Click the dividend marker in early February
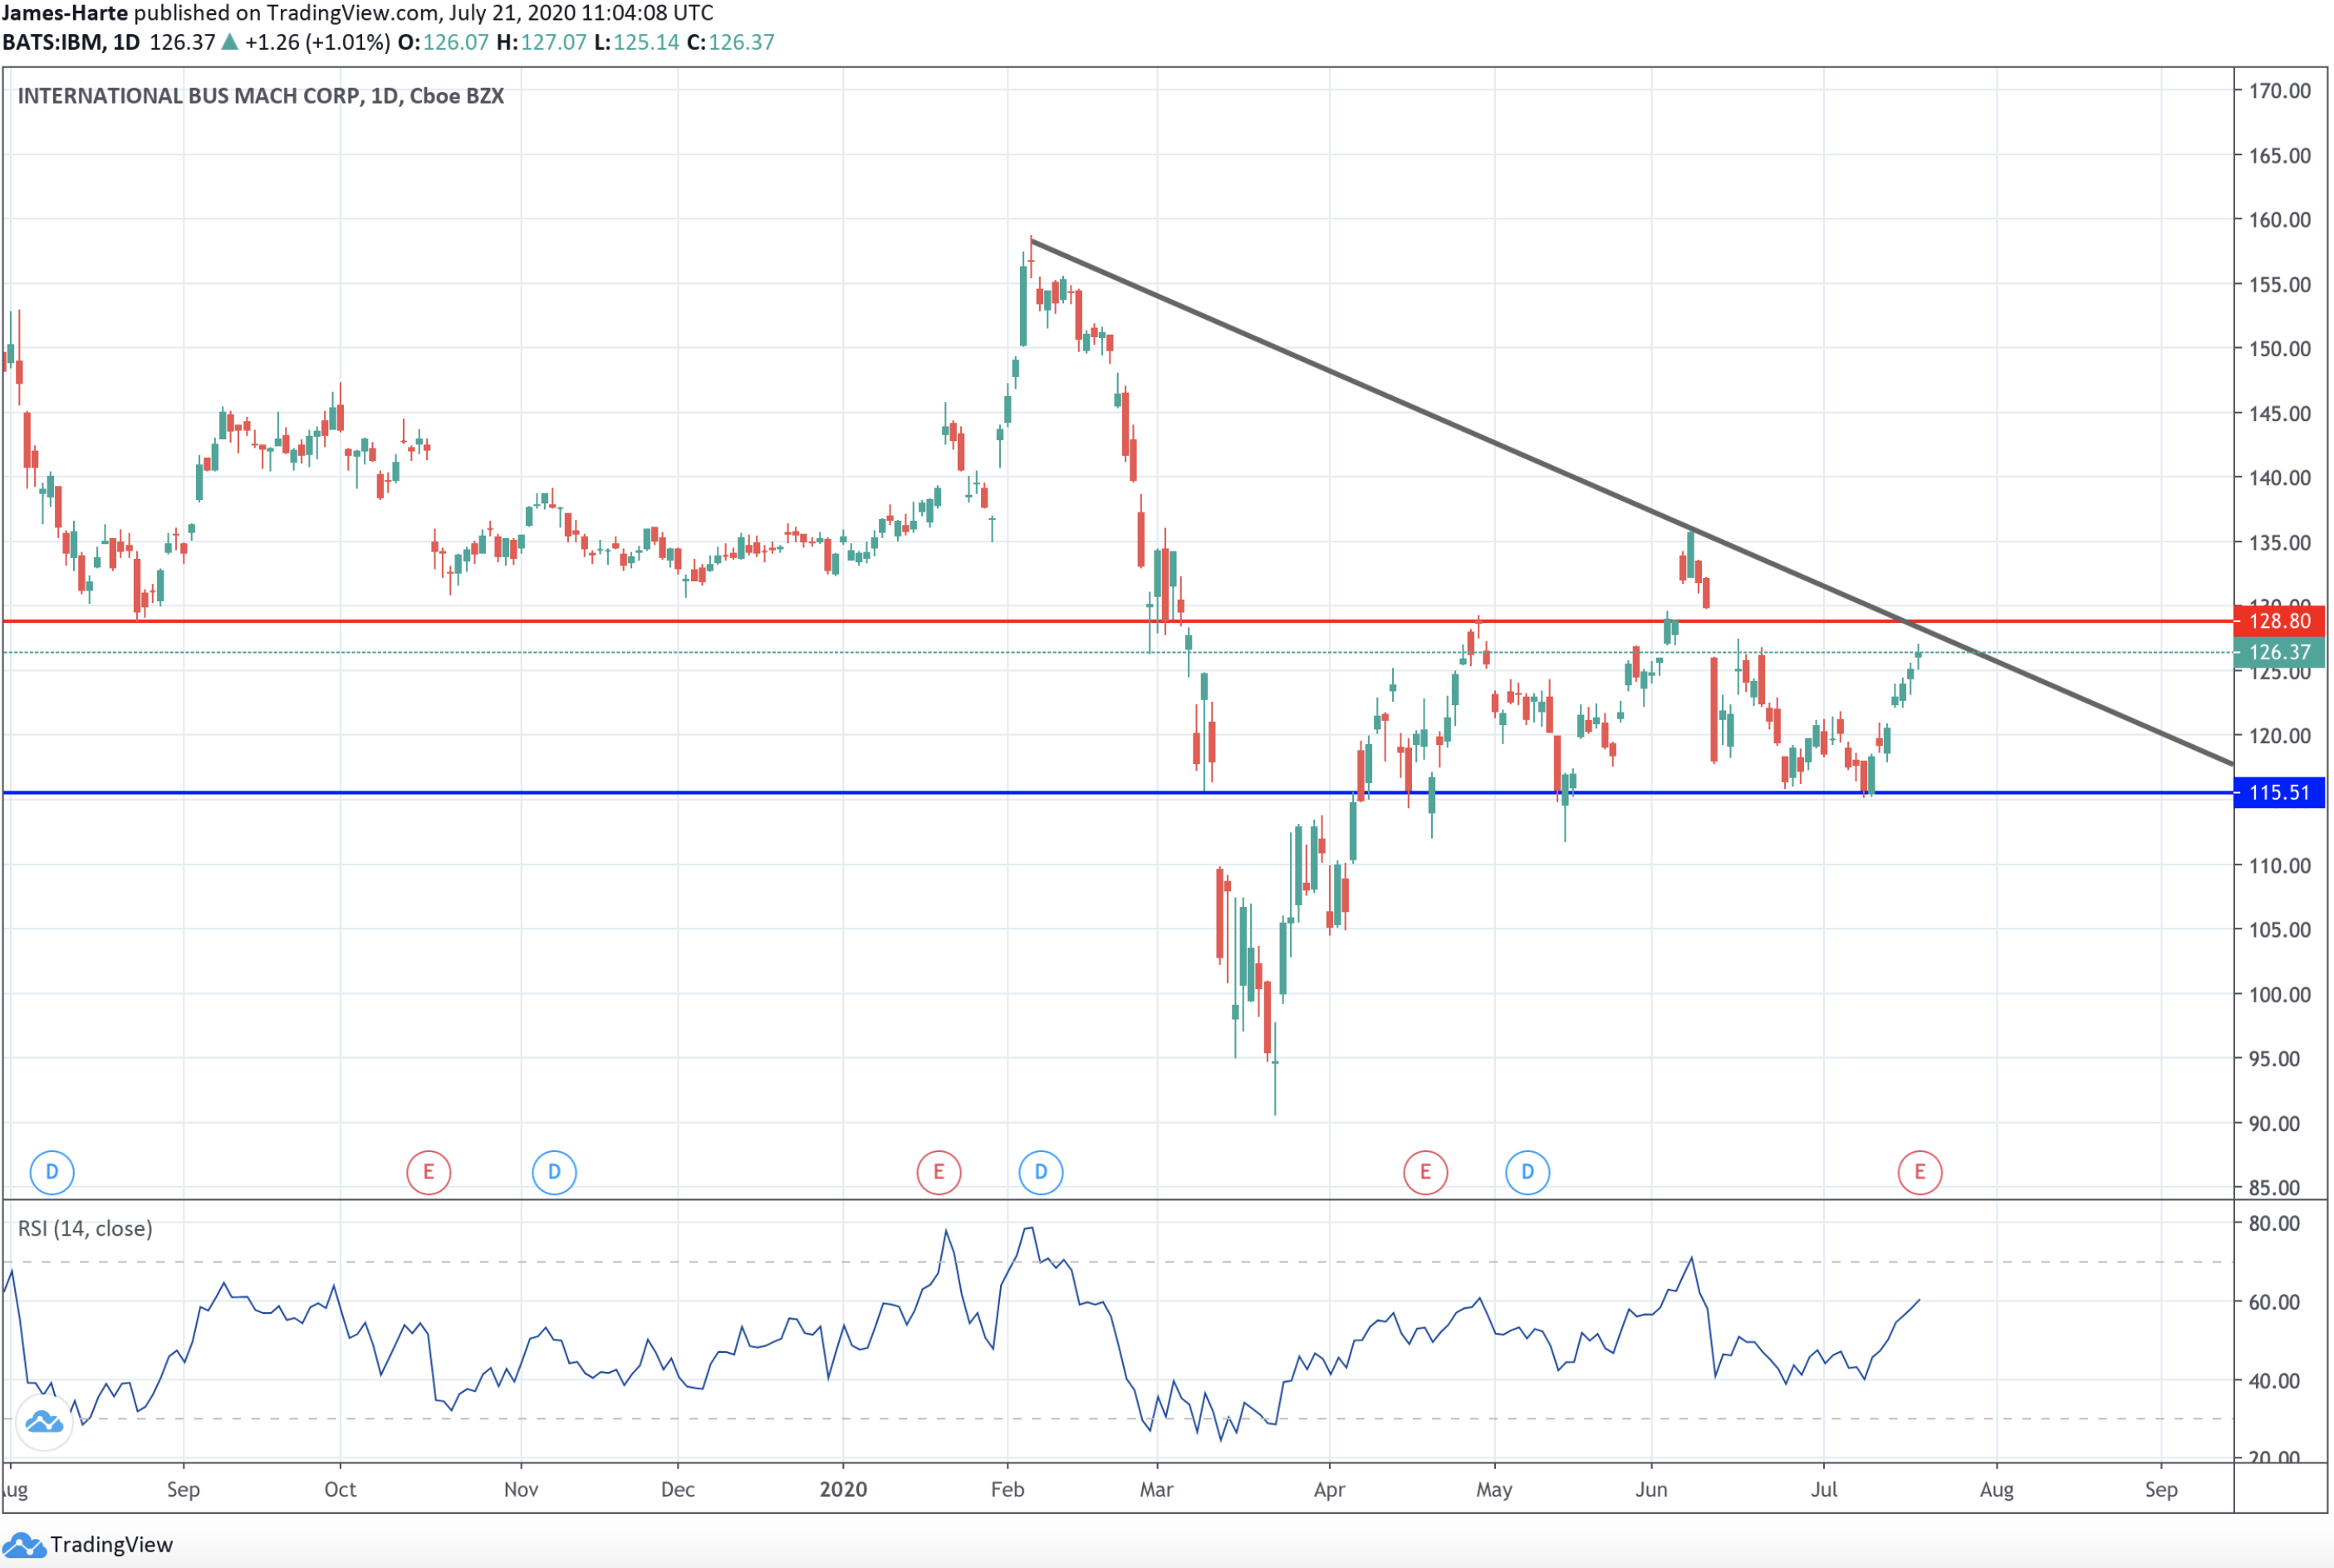Image resolution: width=2334 pixels, height=1568 pixels. click(x=1040, y=1172)
